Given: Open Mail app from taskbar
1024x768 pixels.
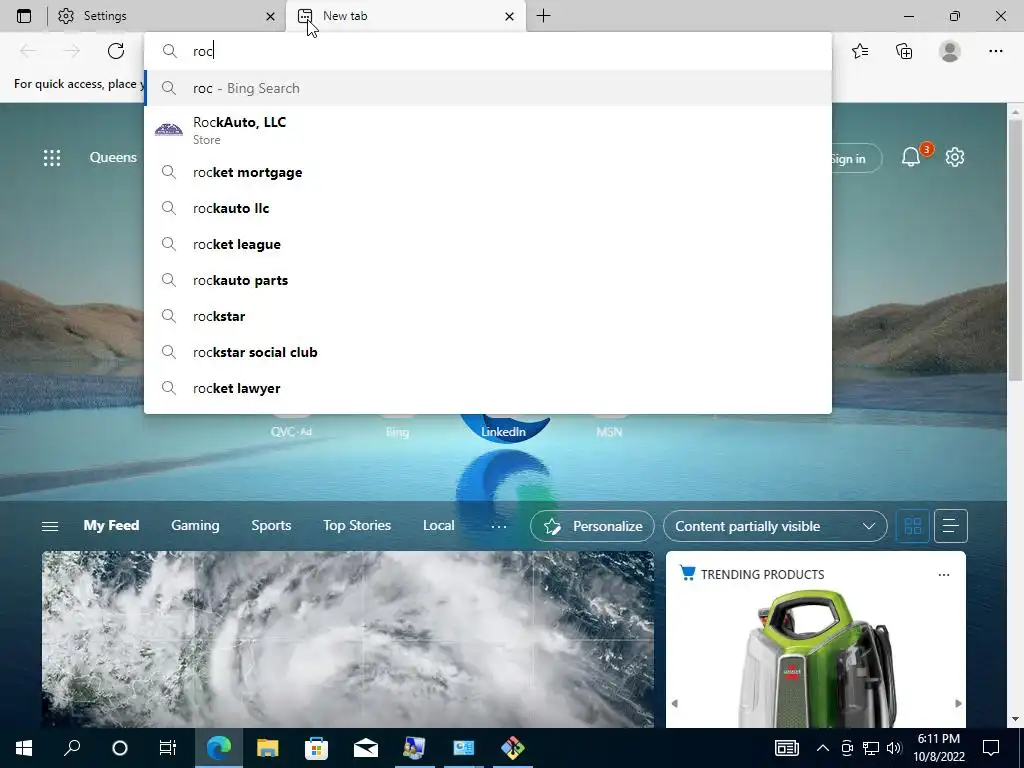Looking at the screenshot, I should [365, 748].
